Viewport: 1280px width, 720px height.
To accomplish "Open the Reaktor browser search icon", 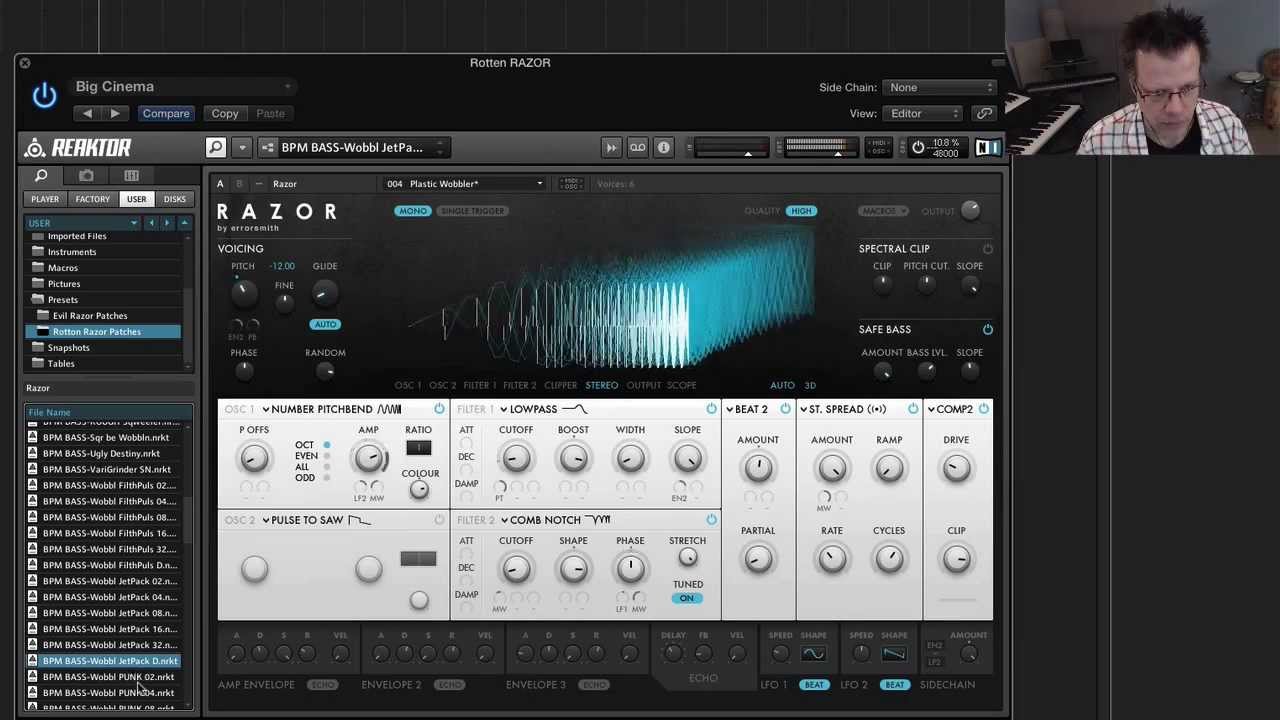I will (x=215, y=148).
